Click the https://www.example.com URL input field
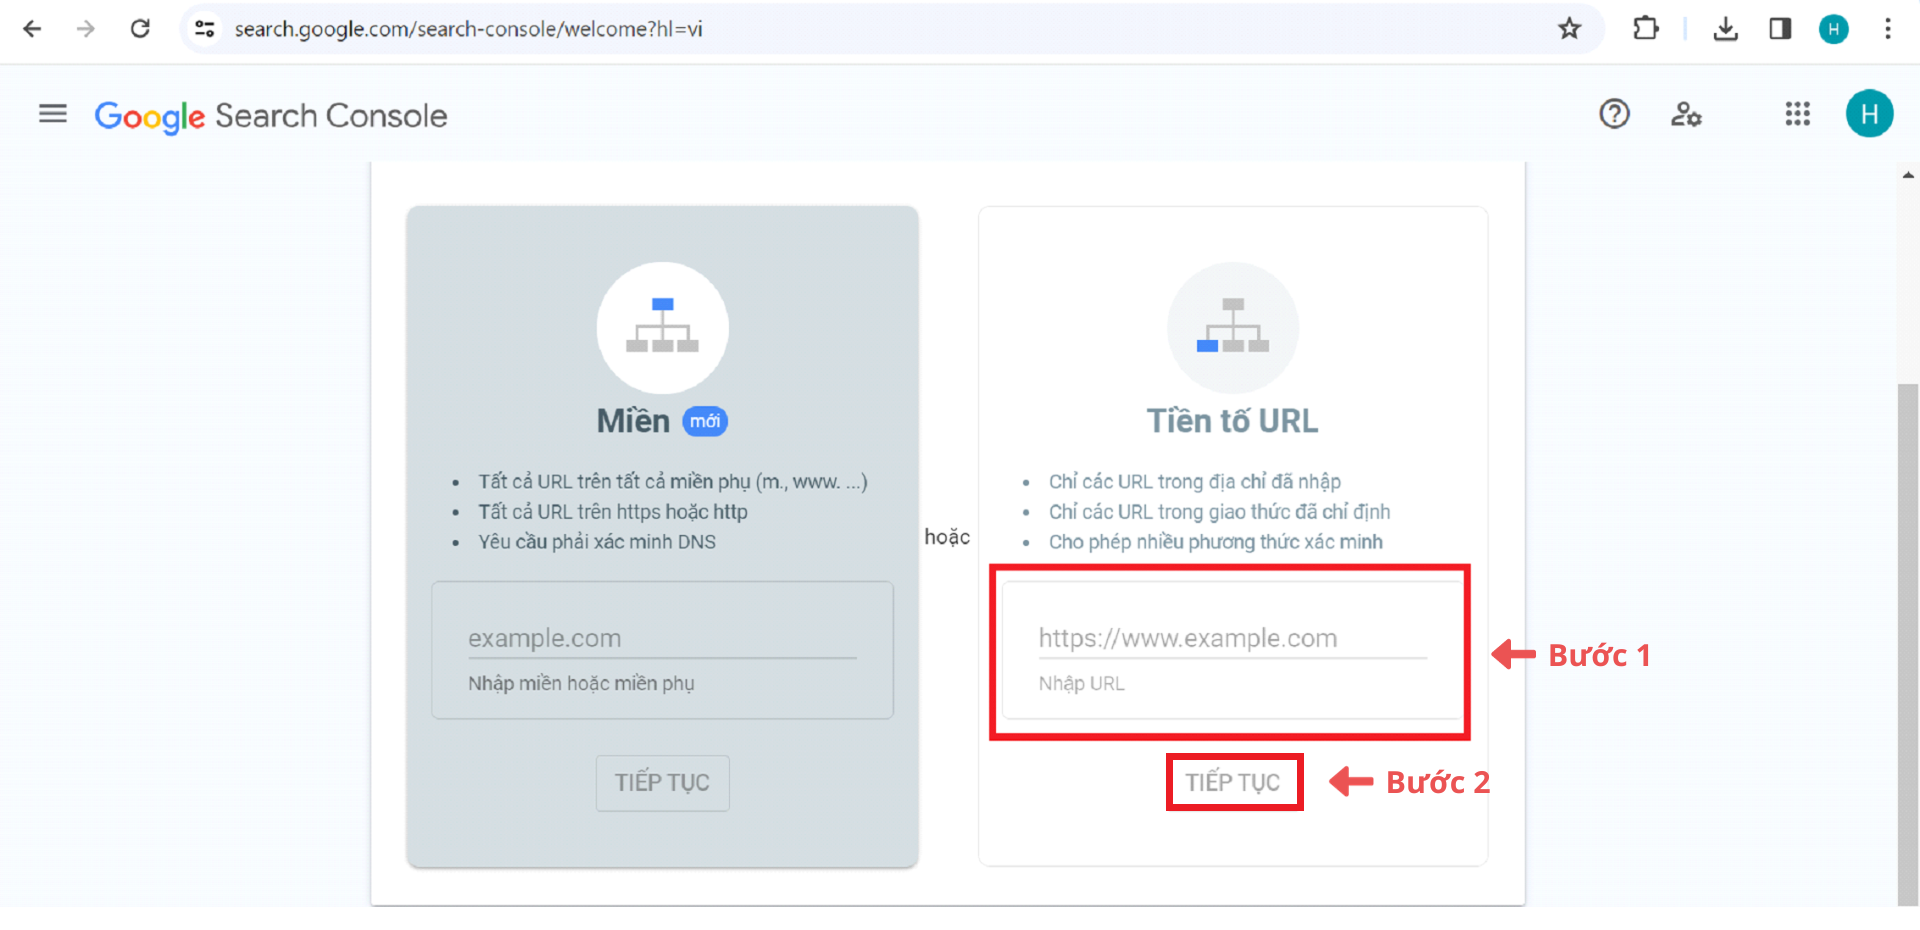Image resolution: width=1920 pixels, height=930 pixels. (x=1231, y=638)
